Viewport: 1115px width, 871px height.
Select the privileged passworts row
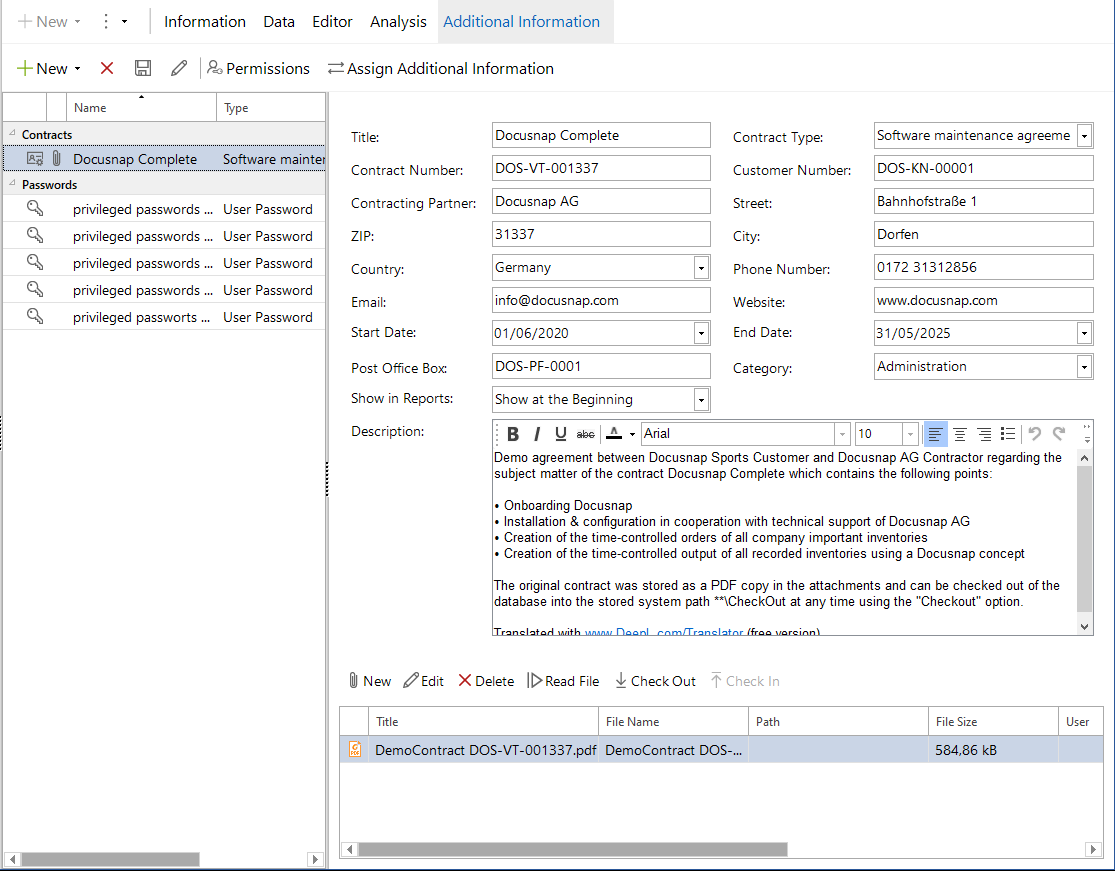pyautogui.click(x=164, y=317)
